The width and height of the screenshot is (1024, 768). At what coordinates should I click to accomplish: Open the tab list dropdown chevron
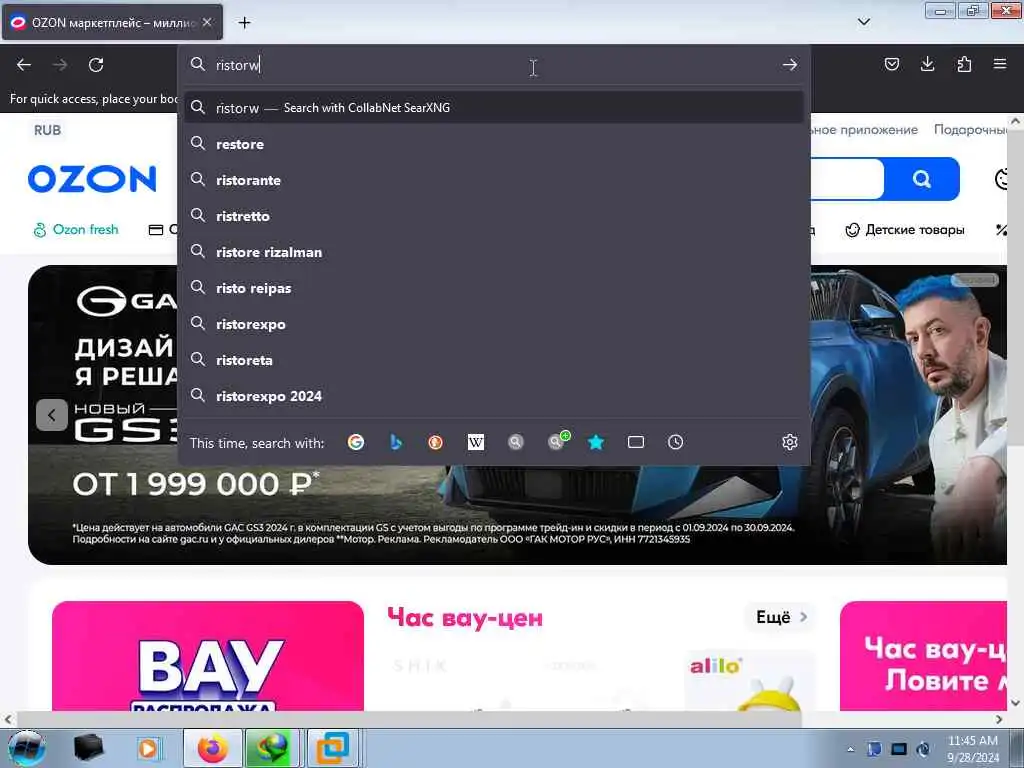pos(863,22)
